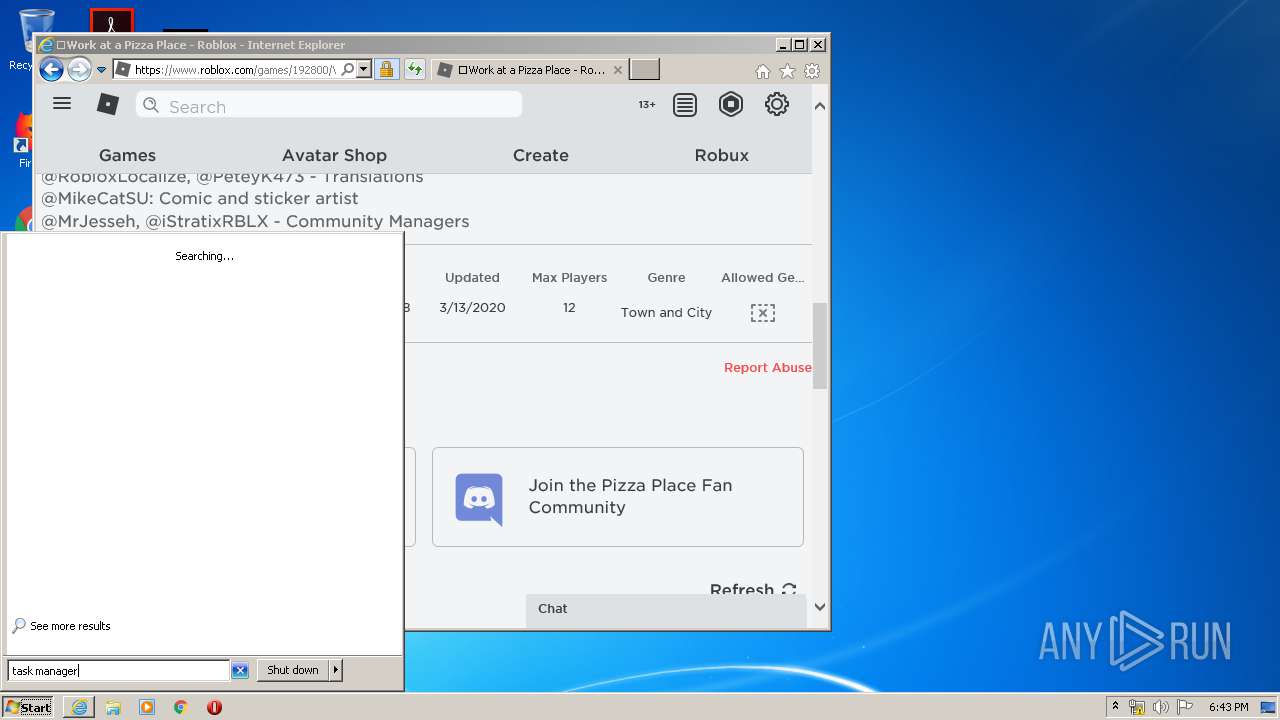Open recent pages dropdown arrow

pyautogui.click(x=101, y=70)
